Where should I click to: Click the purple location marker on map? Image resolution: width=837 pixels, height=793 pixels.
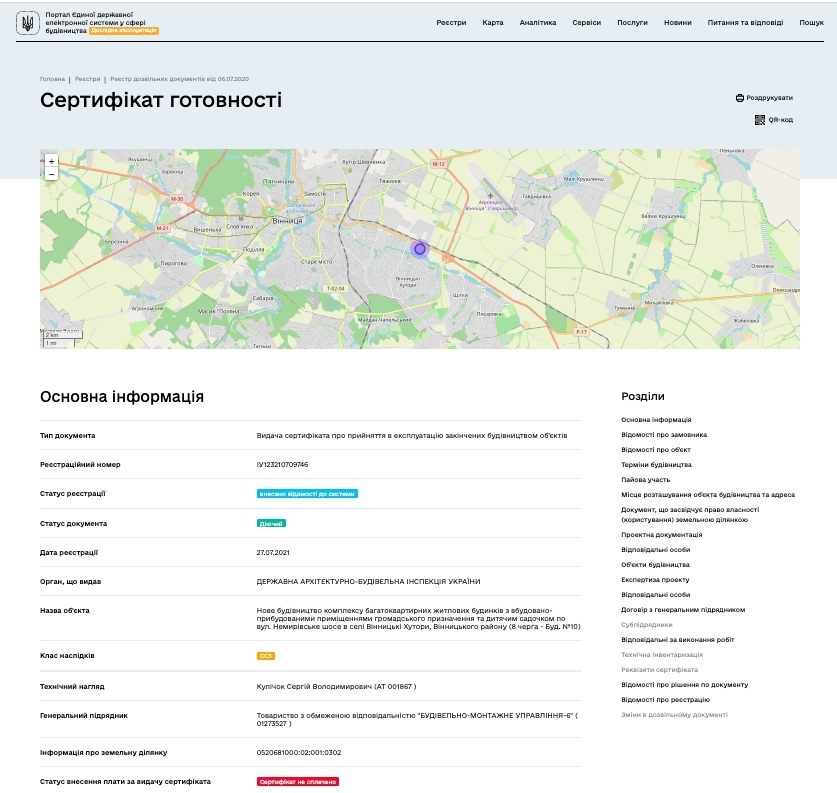coord(420,249)
